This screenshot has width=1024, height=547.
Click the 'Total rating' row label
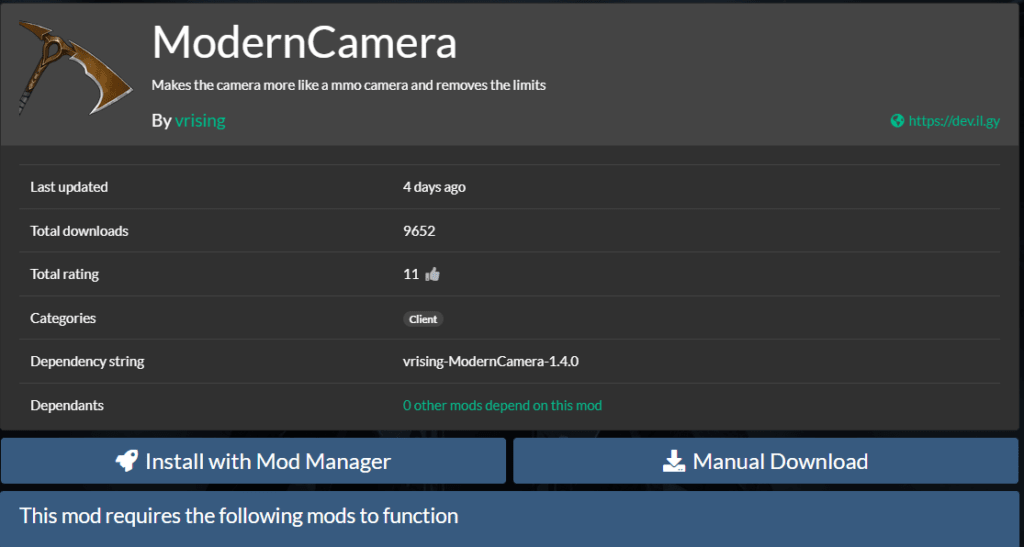(x=64, y=274)
